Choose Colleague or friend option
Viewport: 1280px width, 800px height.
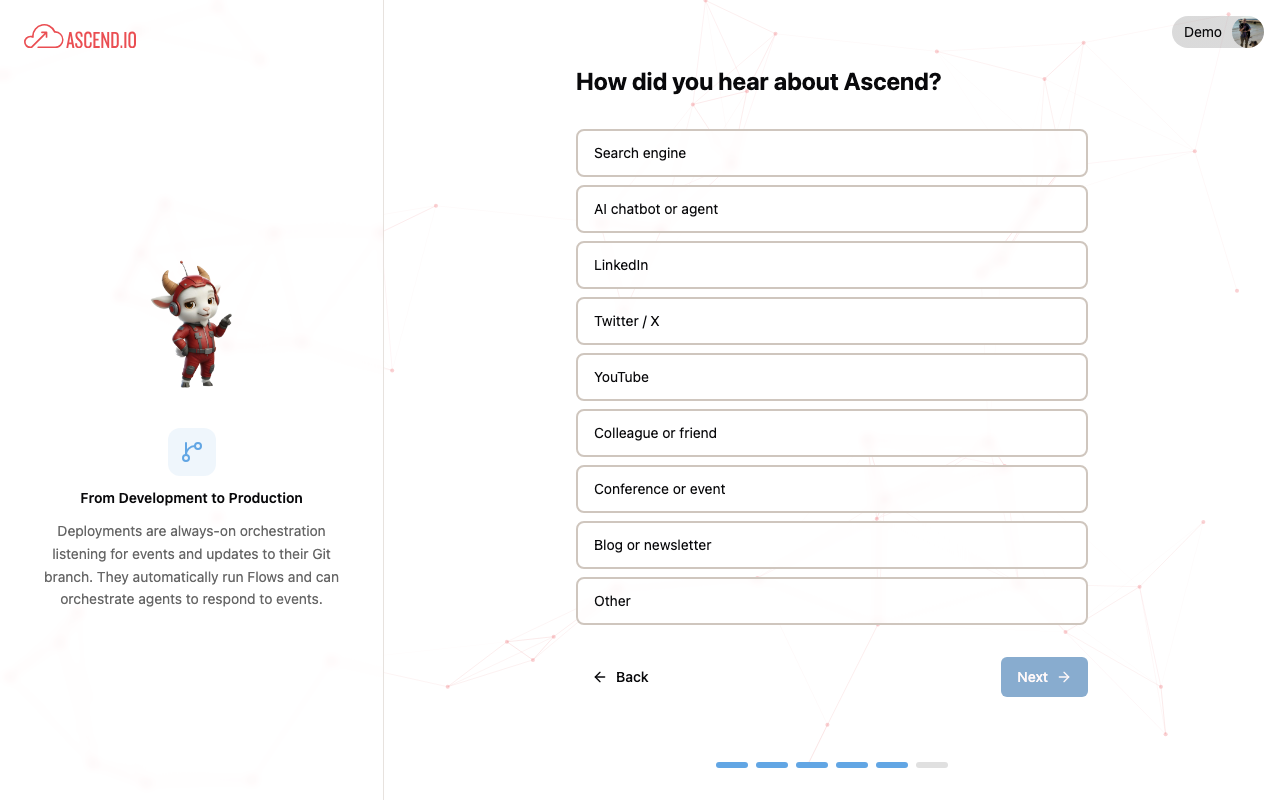(x=832, y=433)
